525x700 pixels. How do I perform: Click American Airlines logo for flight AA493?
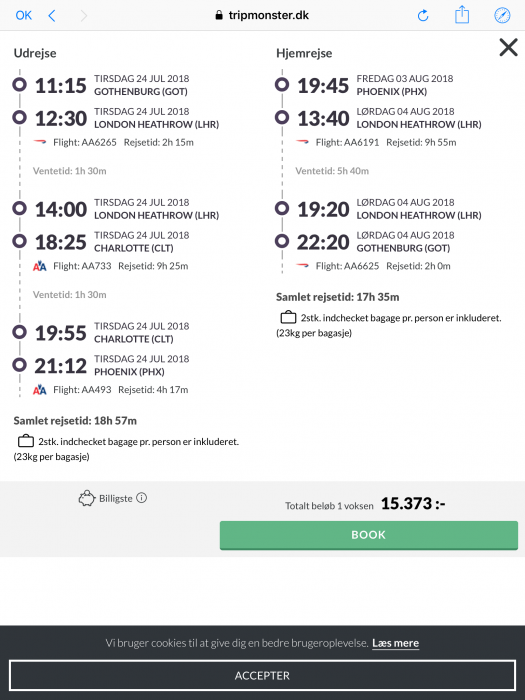(x=40, y=390)
